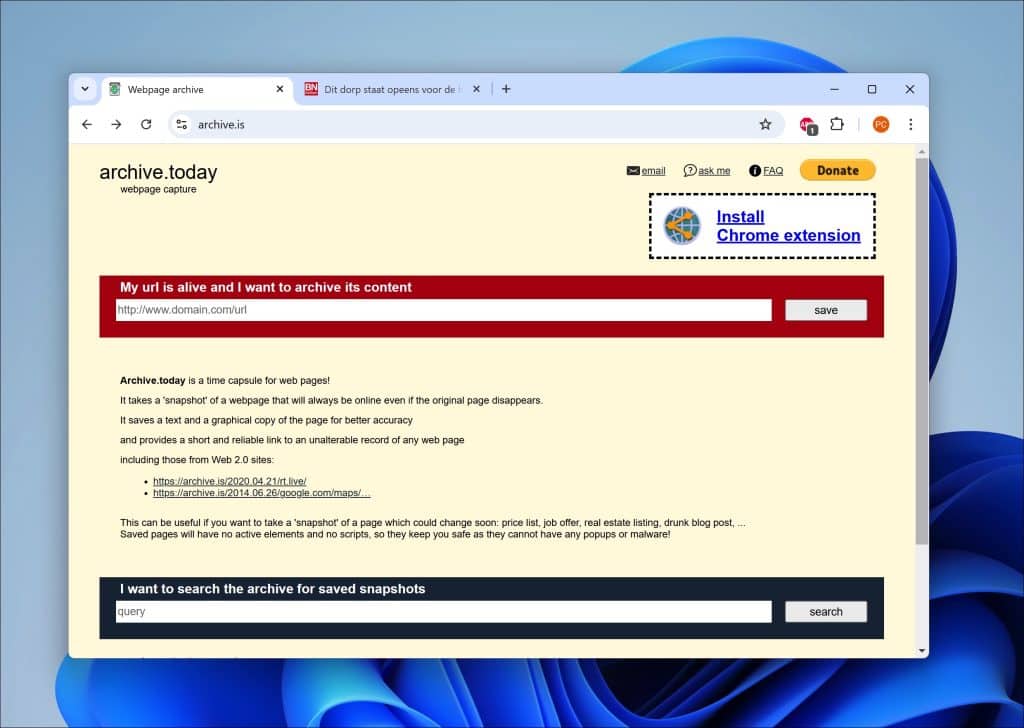The height and width of the screenshot is (728, 1024).
Task: Click the info icon beside FAQ
Action: point(755,170)
